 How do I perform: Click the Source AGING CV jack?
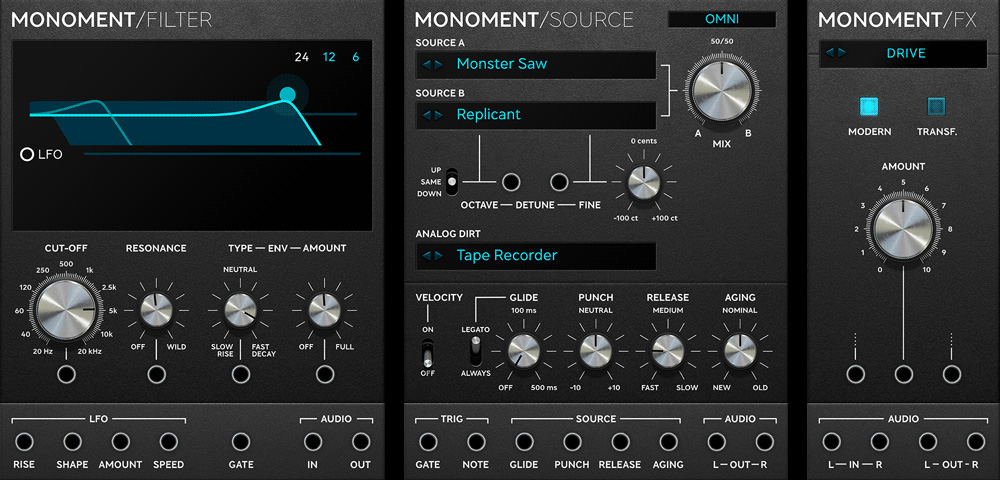[668, 442]
